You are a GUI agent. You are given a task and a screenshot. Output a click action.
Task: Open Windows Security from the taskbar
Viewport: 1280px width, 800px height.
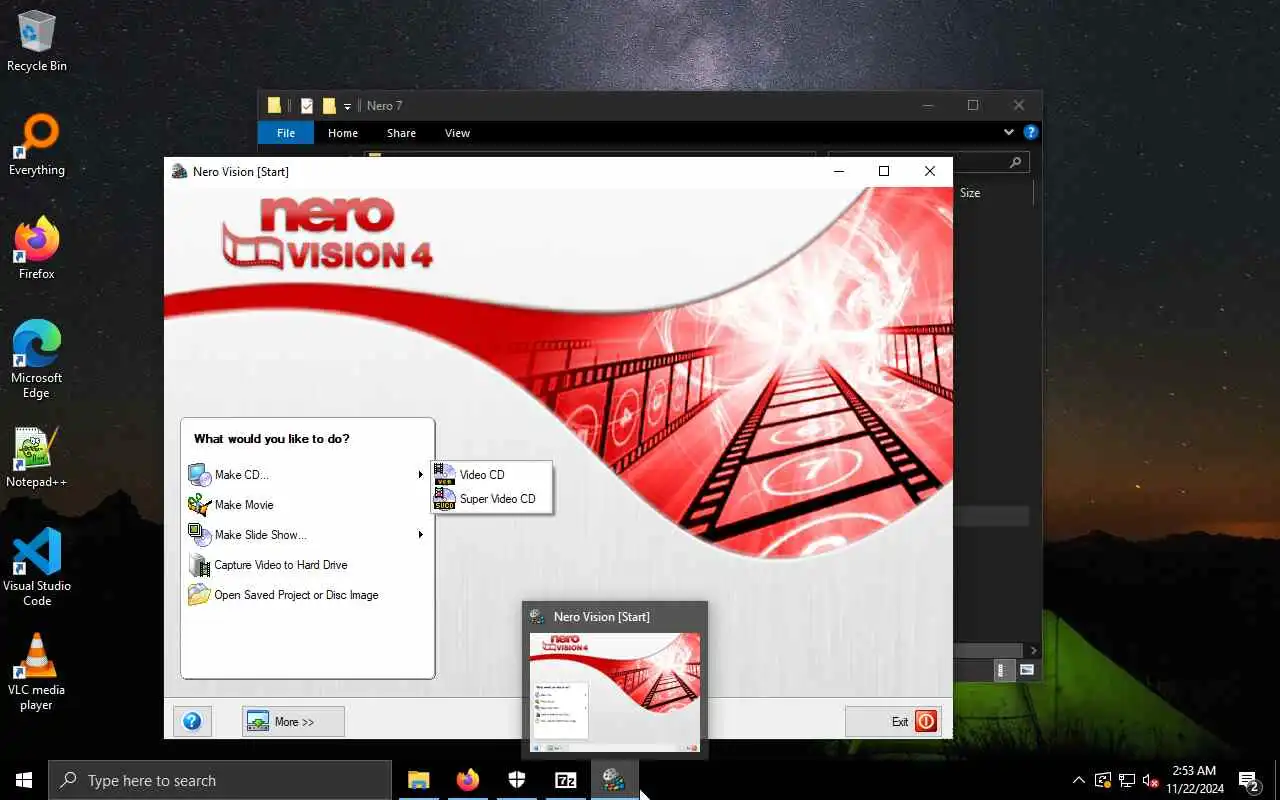(517, 780)
